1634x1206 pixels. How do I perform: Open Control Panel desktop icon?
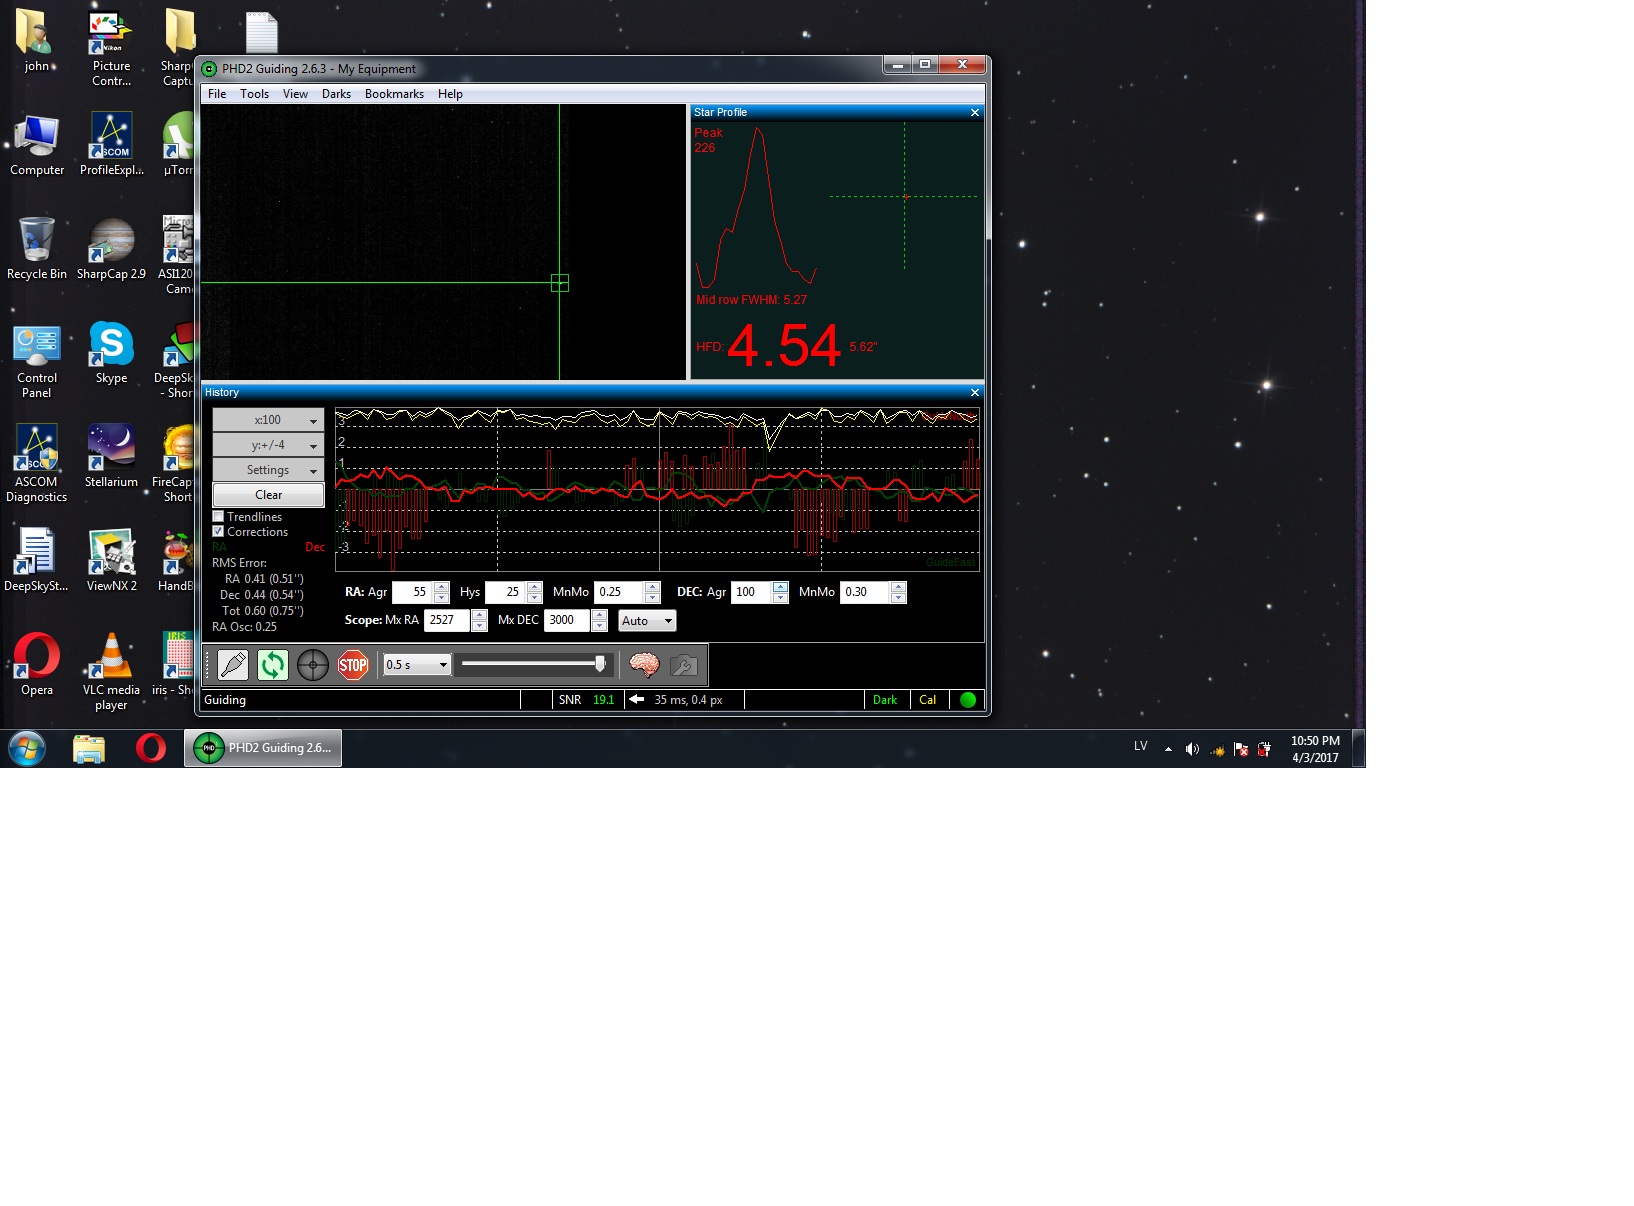tap(37, 360)
